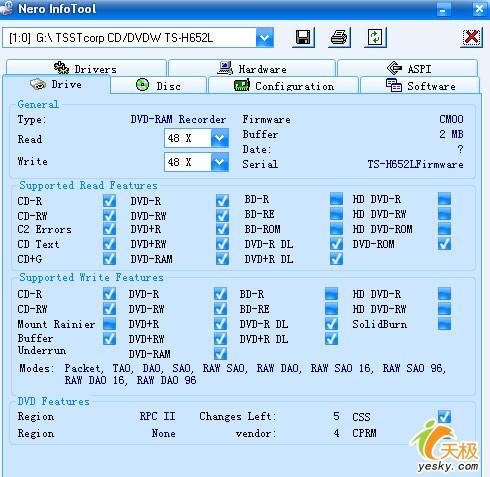Toggle C2 Errors read checkbox
490x477 pixels.
(109, 229)
